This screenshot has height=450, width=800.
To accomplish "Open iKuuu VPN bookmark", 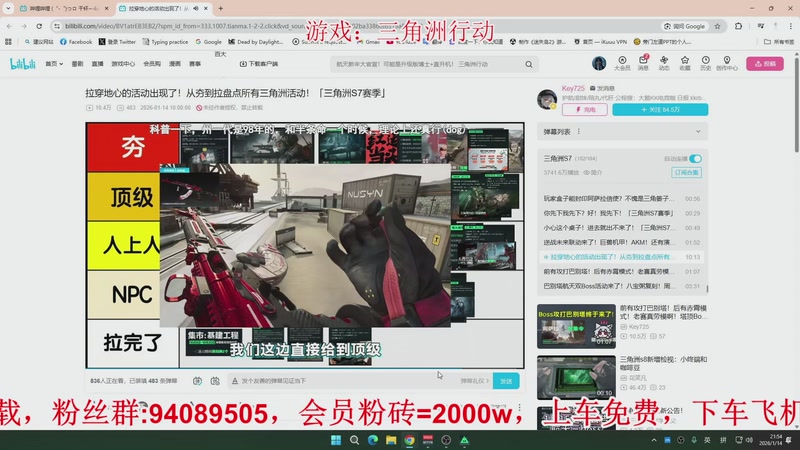I will (600, 42).
